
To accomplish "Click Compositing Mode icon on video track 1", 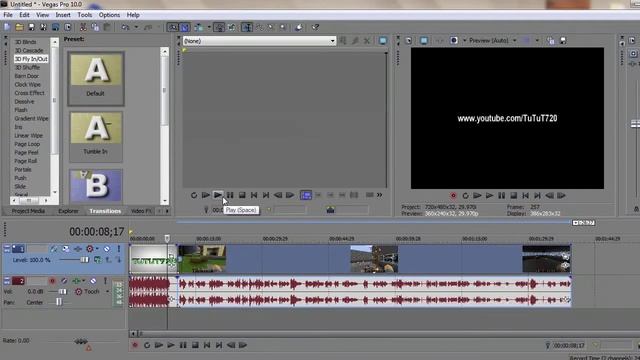I will click(x=98, y=260).
